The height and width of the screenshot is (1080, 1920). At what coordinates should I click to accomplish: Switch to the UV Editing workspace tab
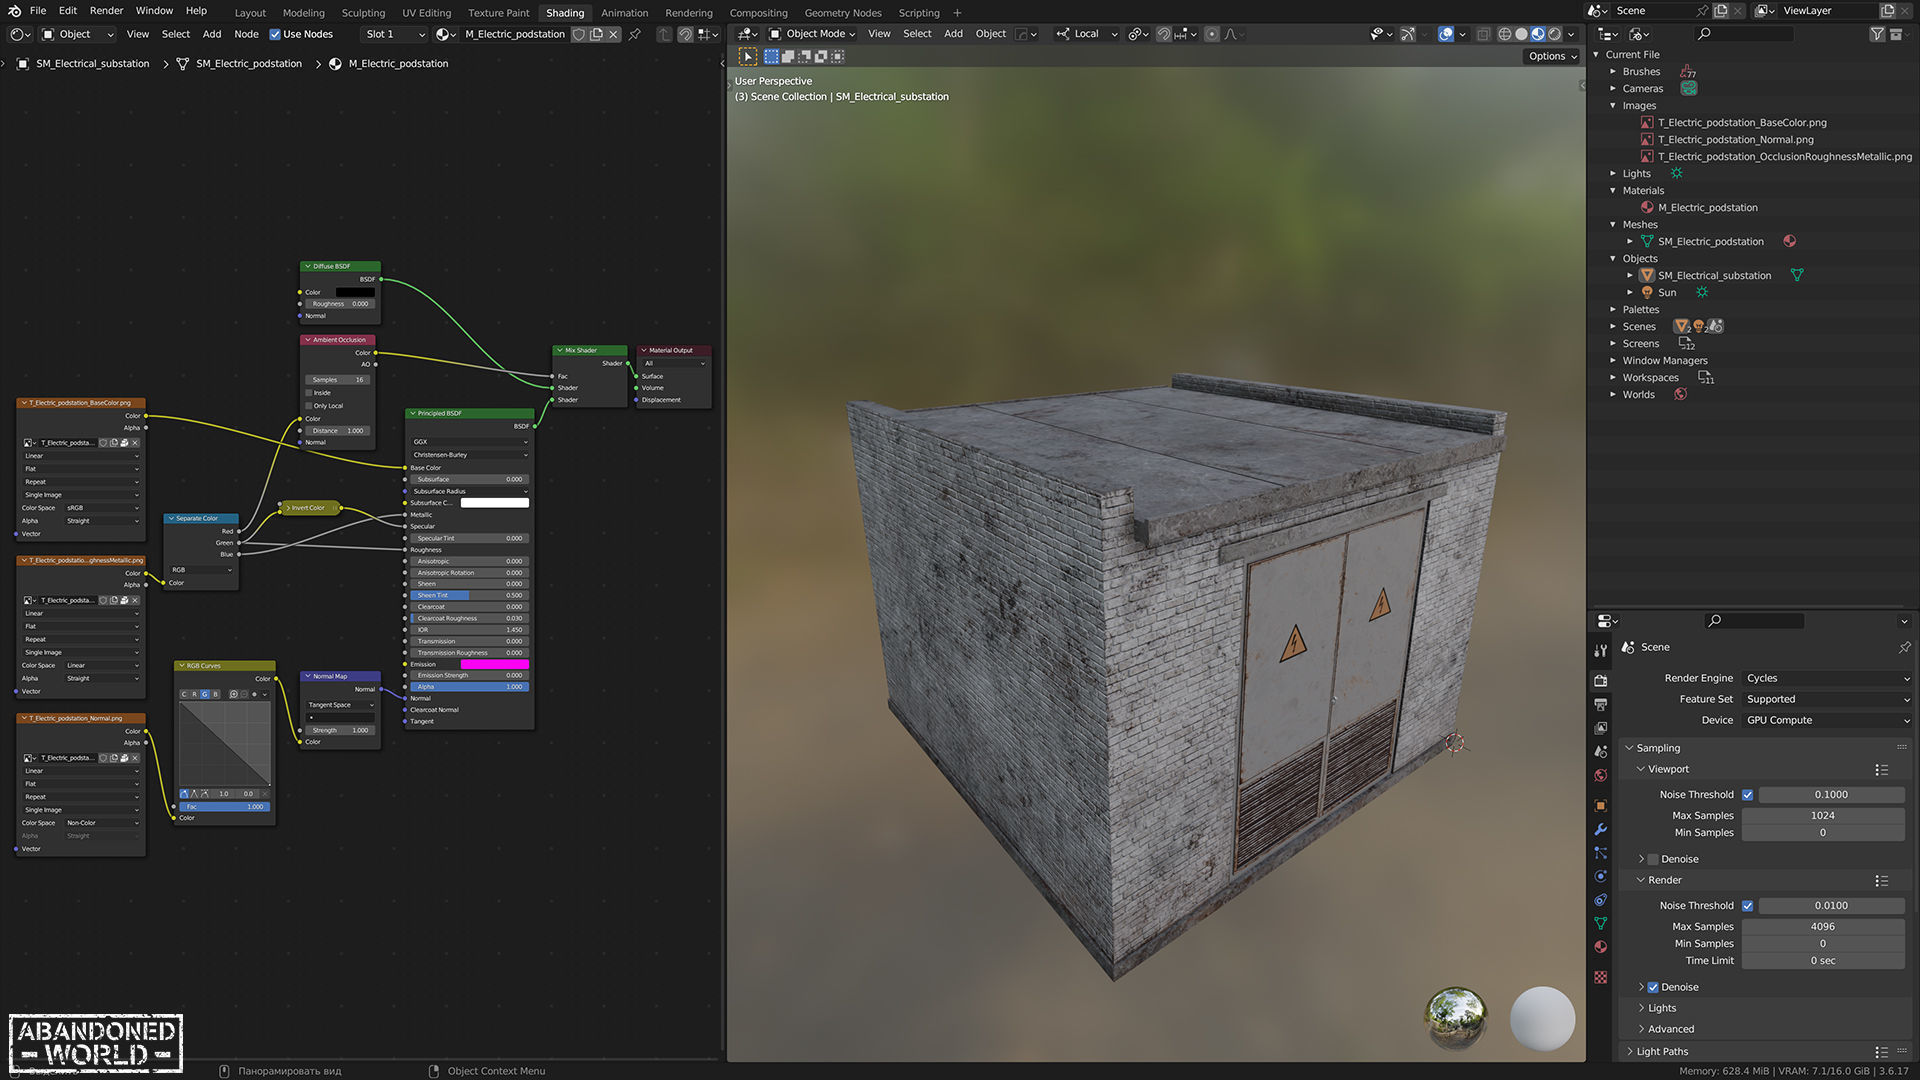[426, 13]
